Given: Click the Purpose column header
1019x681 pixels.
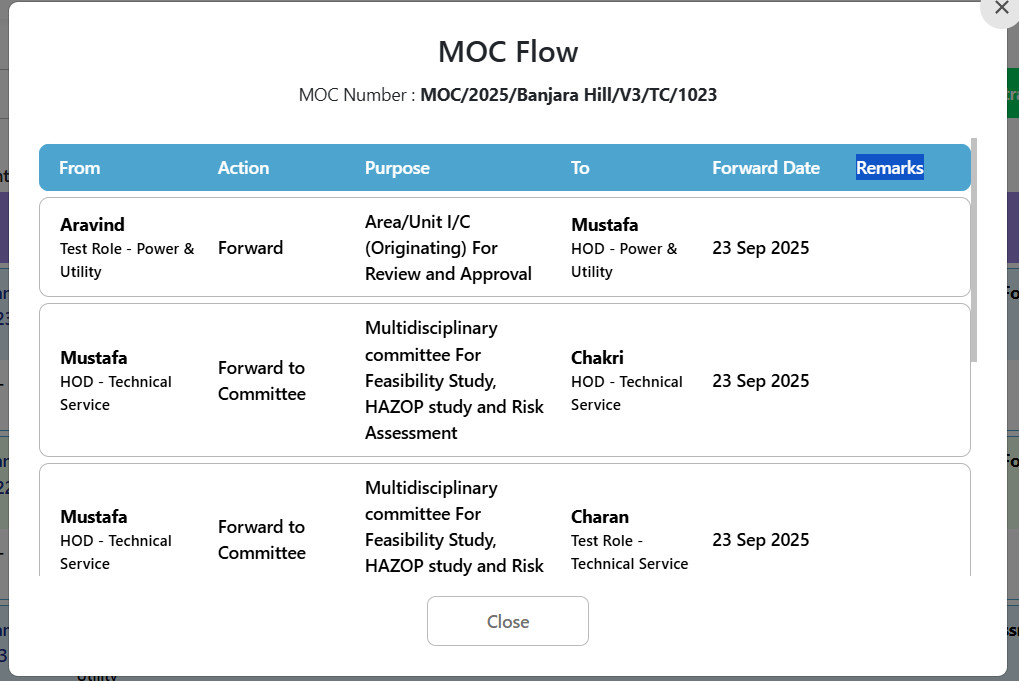Looking at the screenshot, I should point(397,168).
